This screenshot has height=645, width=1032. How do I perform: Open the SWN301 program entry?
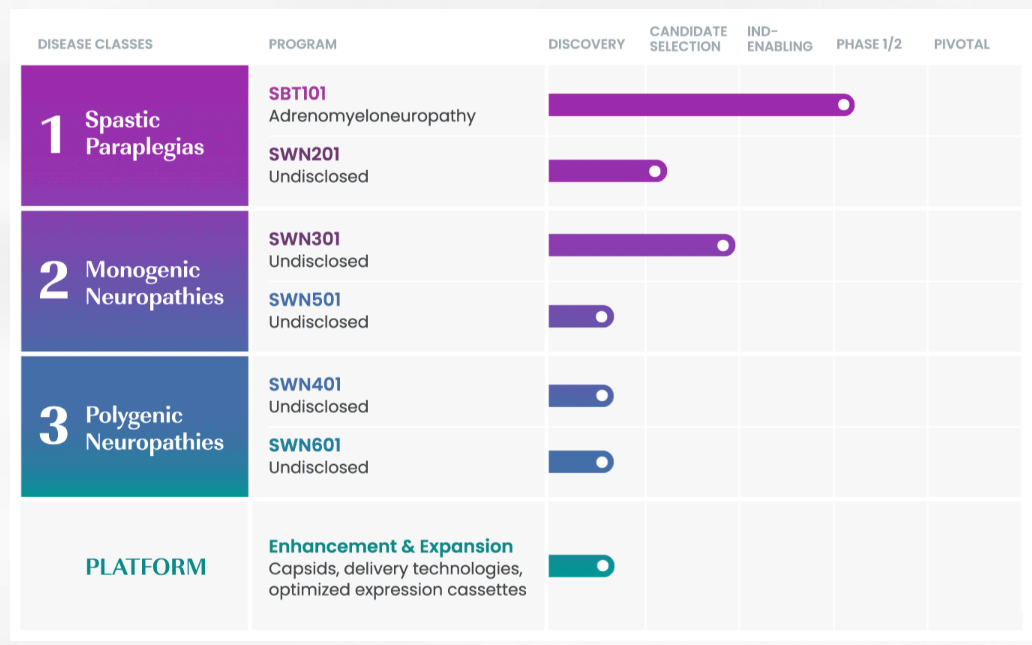(304, 239)
